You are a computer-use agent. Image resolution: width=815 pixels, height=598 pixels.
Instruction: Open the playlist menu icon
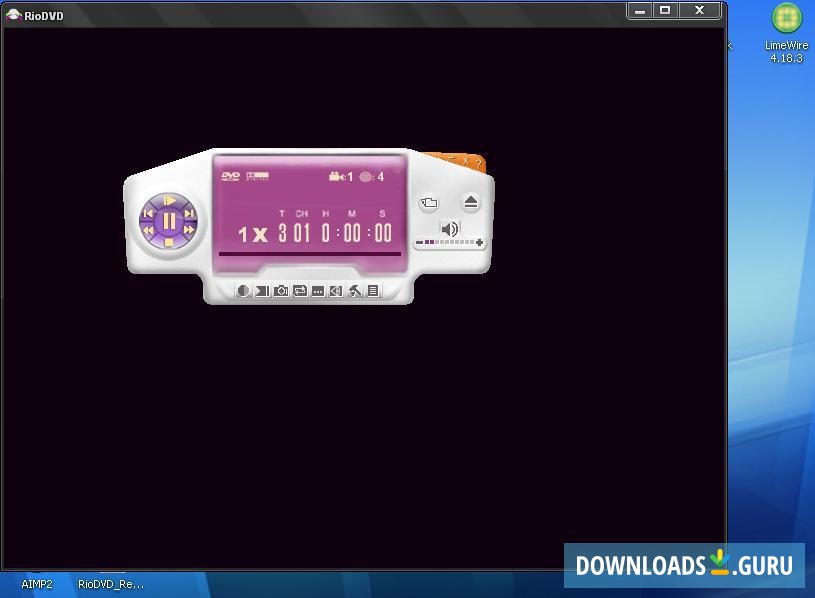(x=373, y=291)
